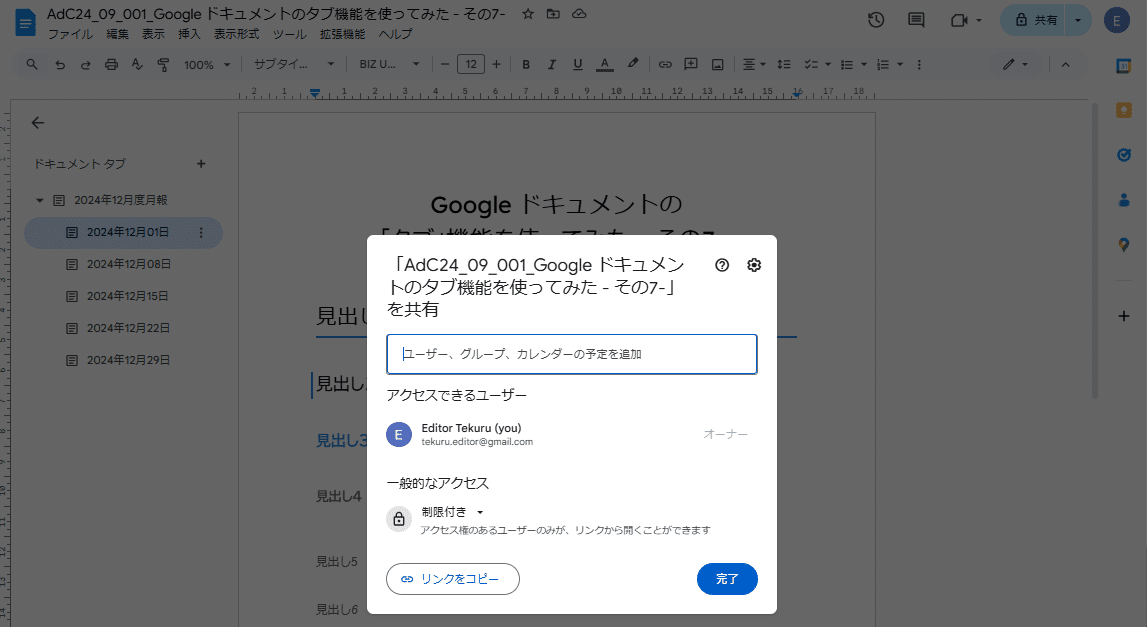The width and height of the screenshot is (1147, 627).
Task: Activate the paint format tool
Action: [163, 64]
